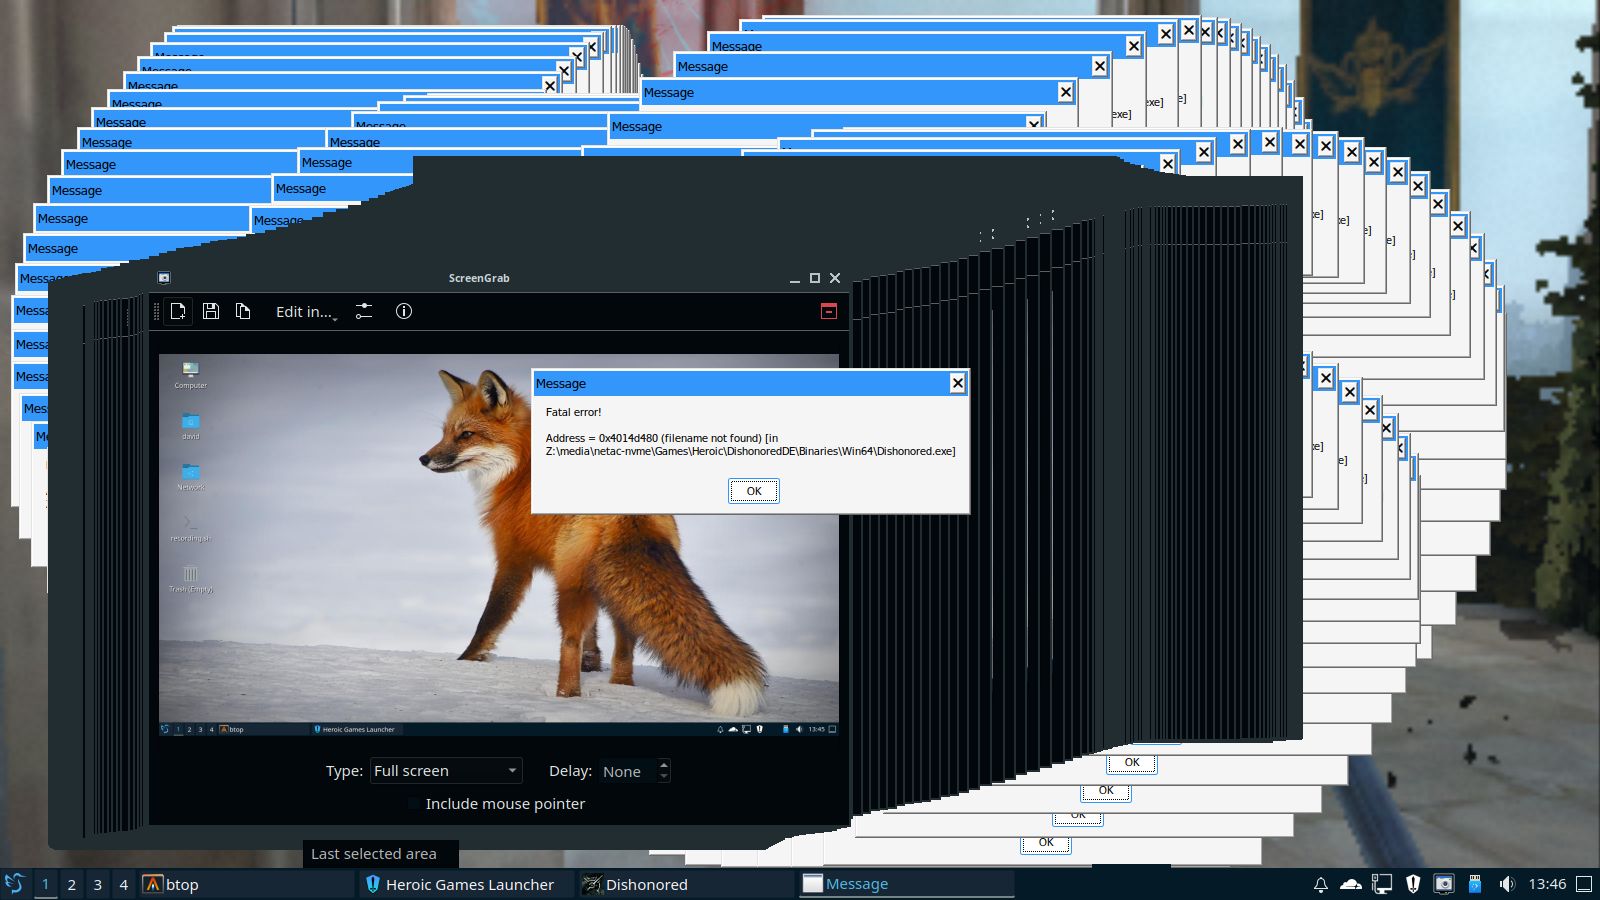Screen dimensions: 1600x900
Task: Open notifications bell in system tray
Action: coord(1320,884)
